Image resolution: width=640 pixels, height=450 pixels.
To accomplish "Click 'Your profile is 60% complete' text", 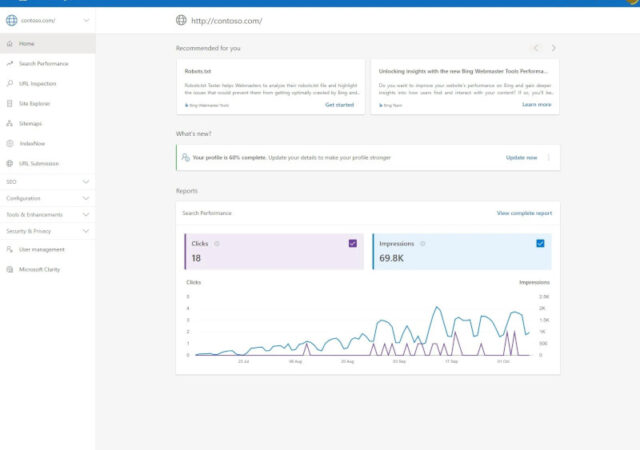I will [x=229, y=158].
